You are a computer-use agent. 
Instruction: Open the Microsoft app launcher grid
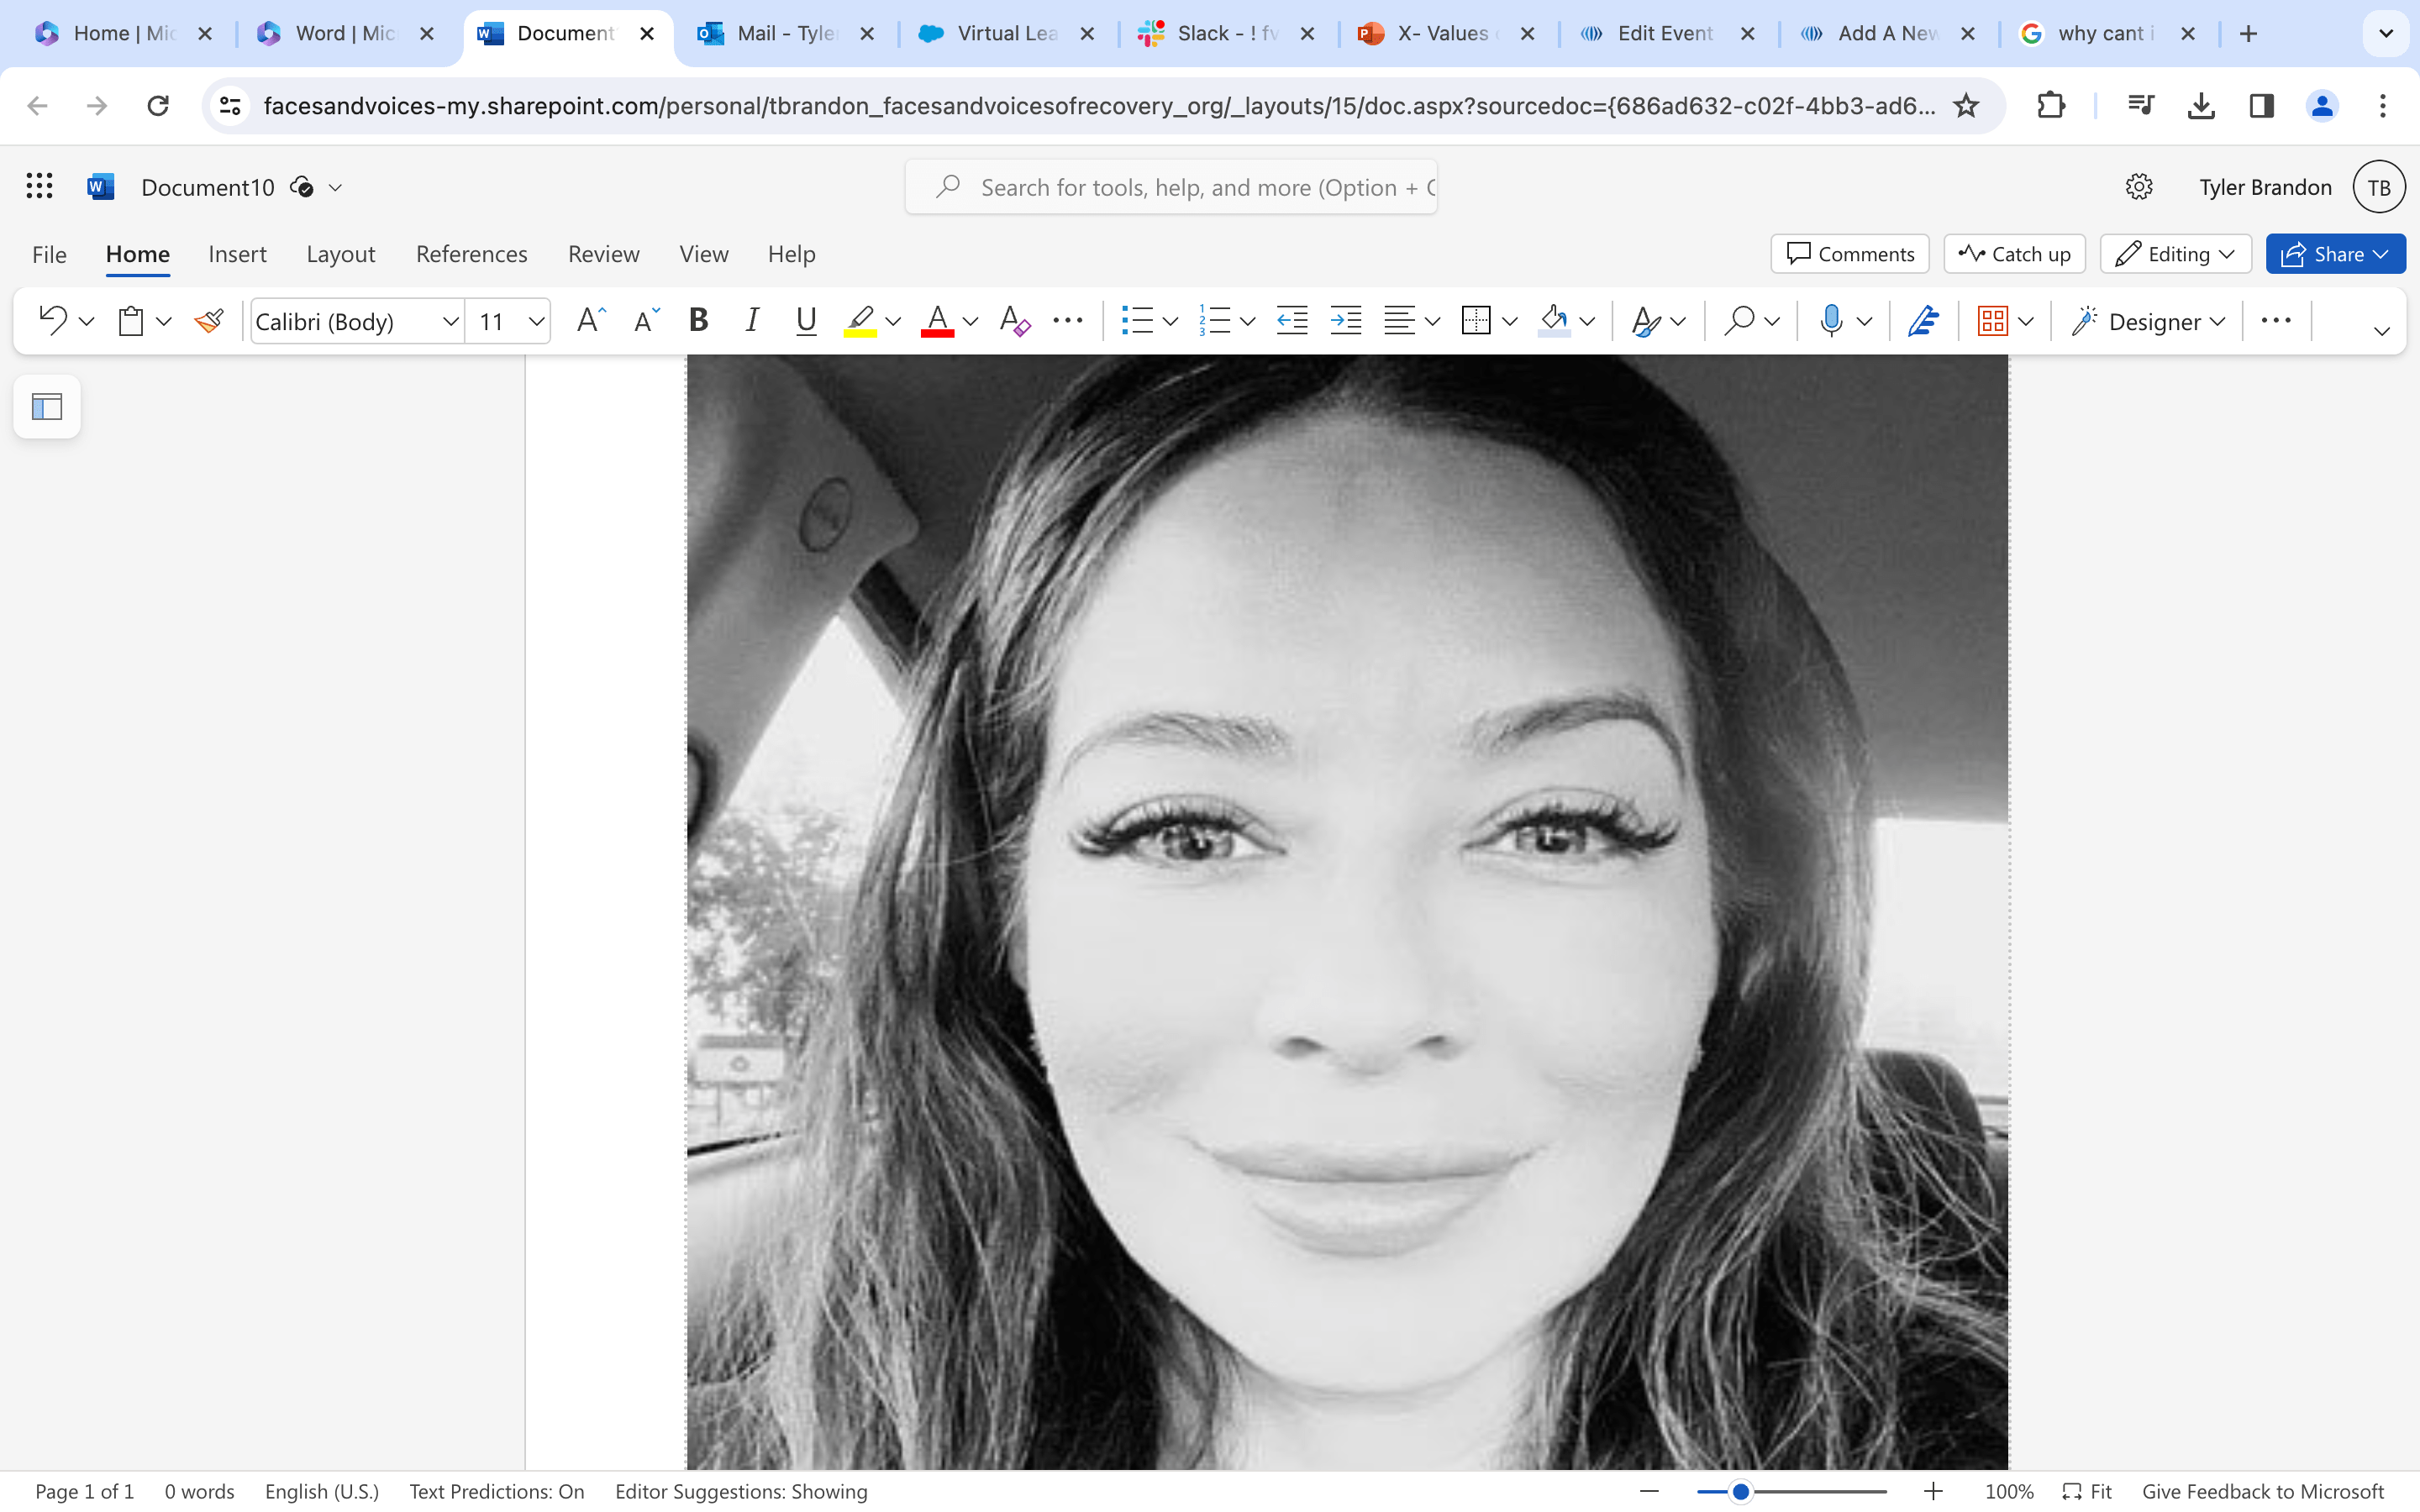39,186
